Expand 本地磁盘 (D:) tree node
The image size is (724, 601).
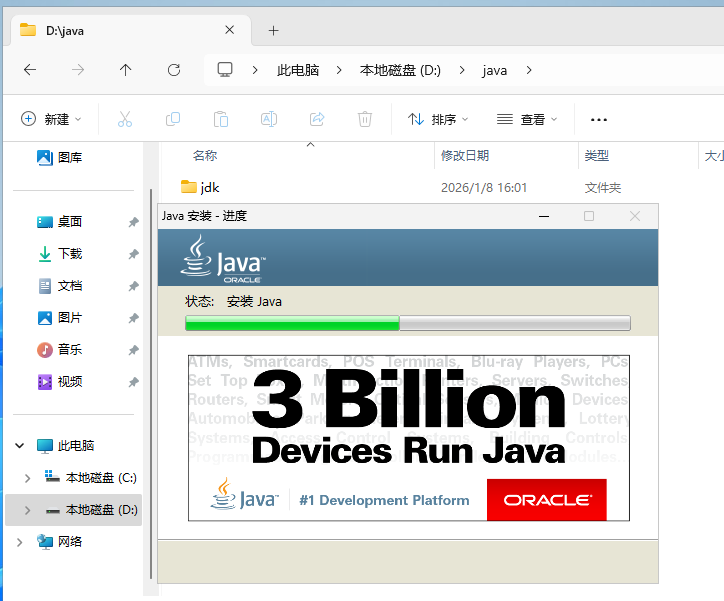pos(27,510)
